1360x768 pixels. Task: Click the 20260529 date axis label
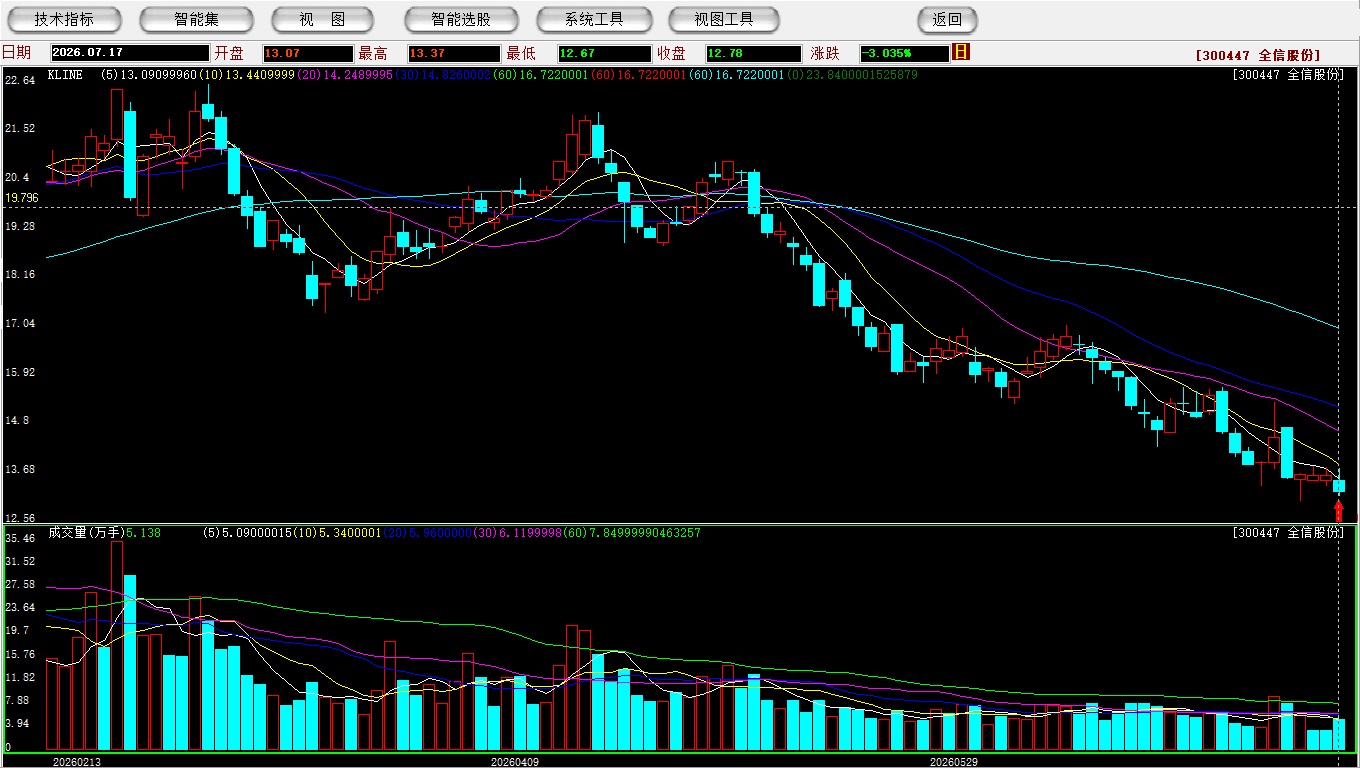[954, 761]
